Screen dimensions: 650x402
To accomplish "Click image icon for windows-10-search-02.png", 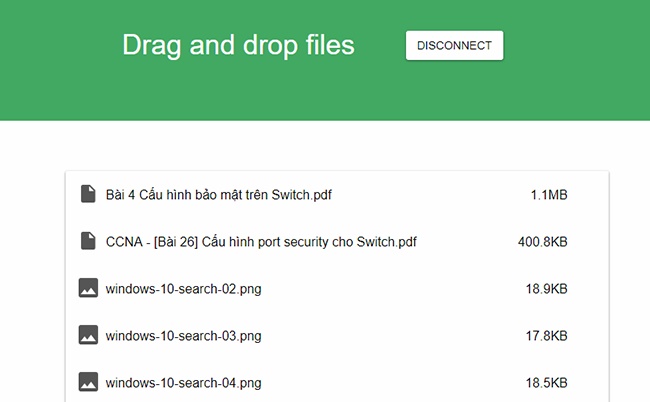I will tap(88, 288).
